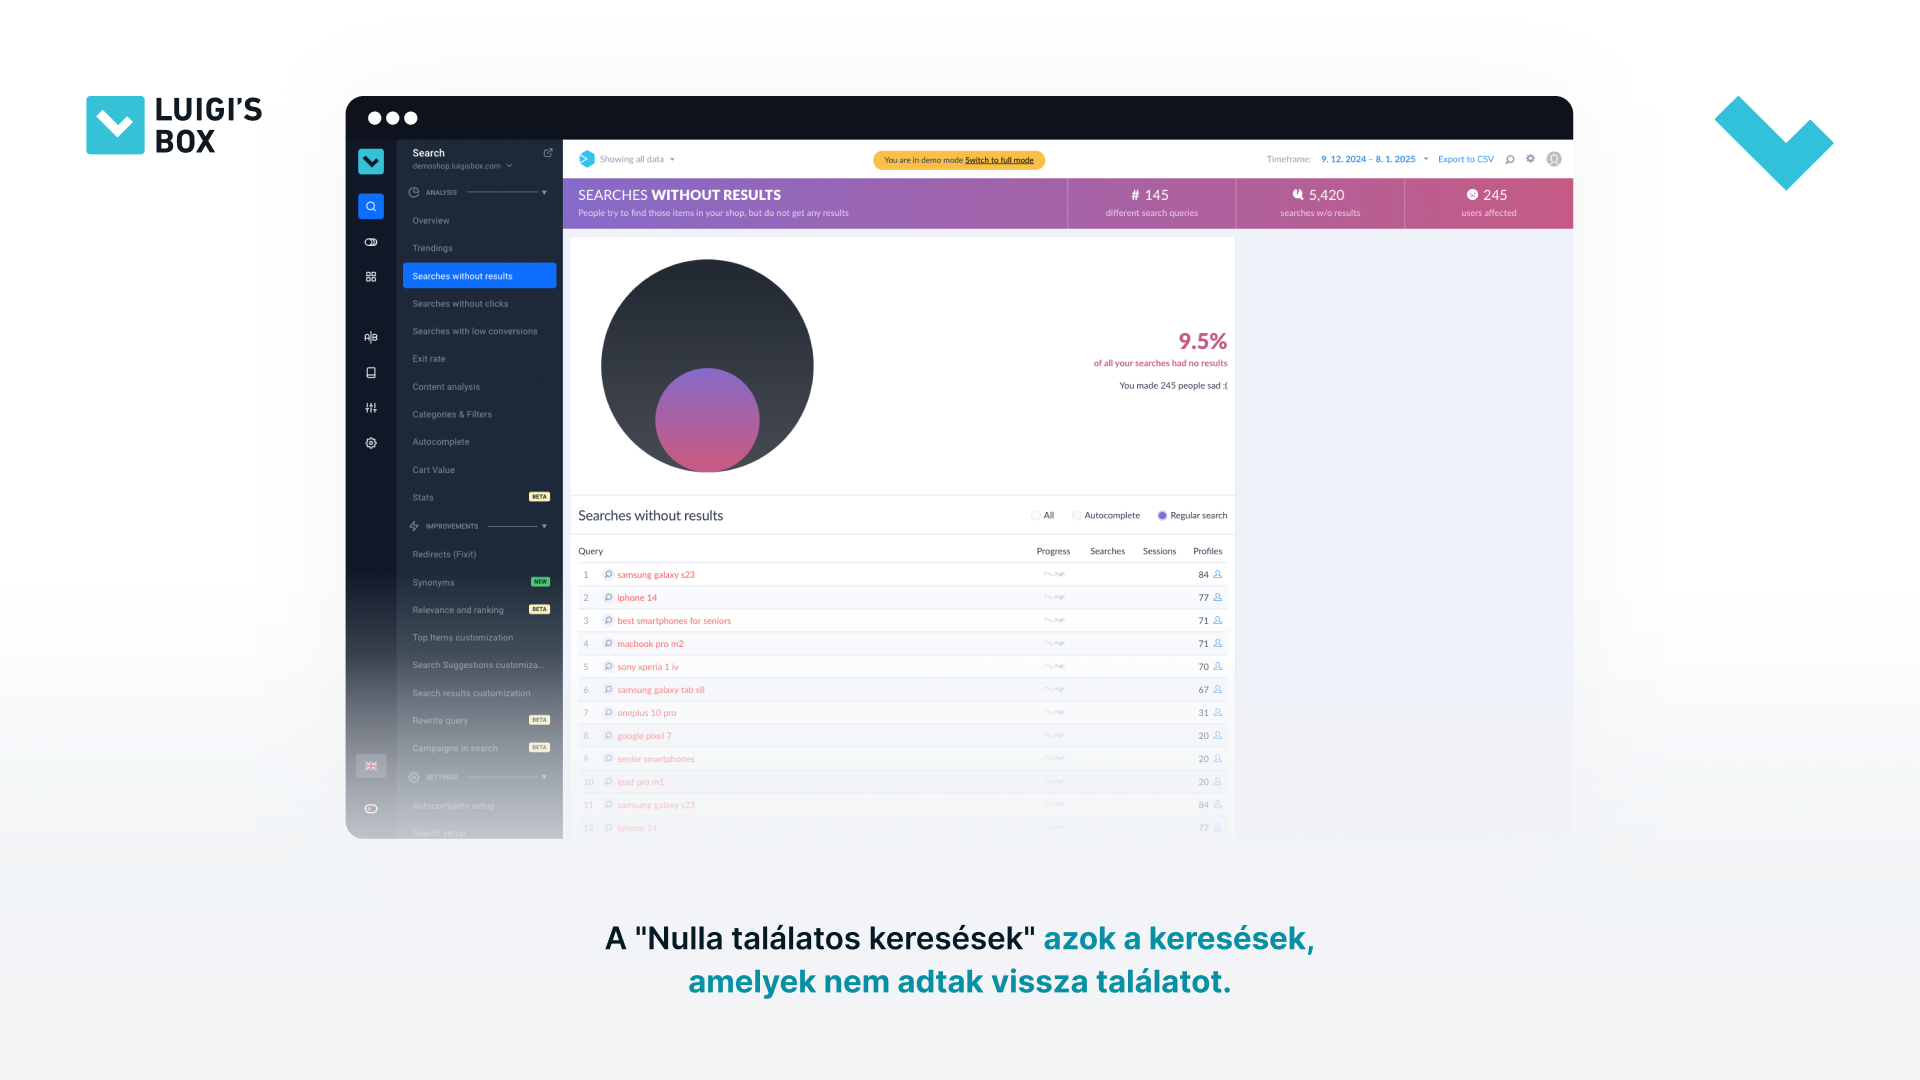This screenshot has width=1920, height=1080.
Task: Open the oneplus 10 pro query link
Action: (647, 712)
